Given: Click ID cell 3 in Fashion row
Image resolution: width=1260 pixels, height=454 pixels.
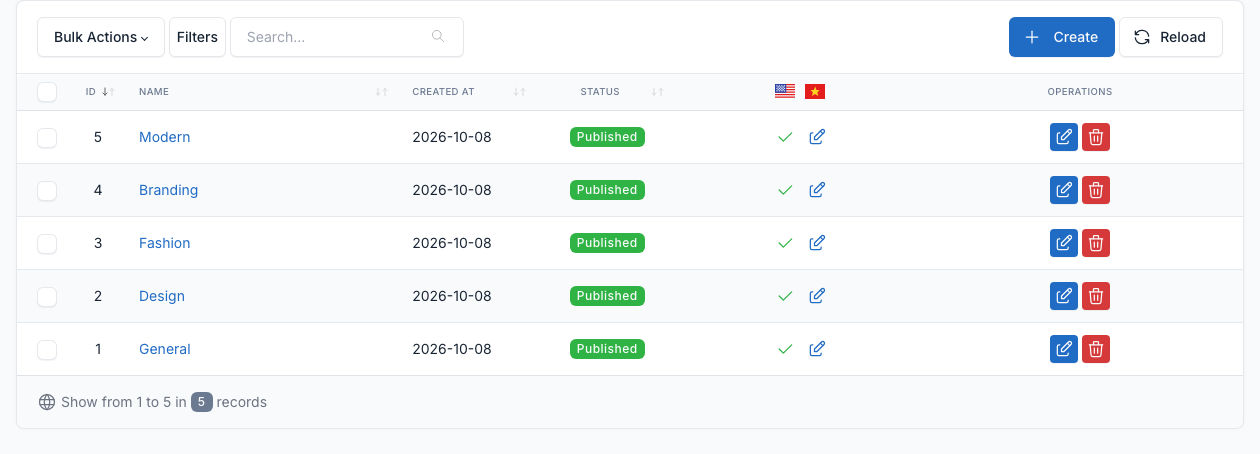Looking at the screenshot, I should [x=98, y=243].
